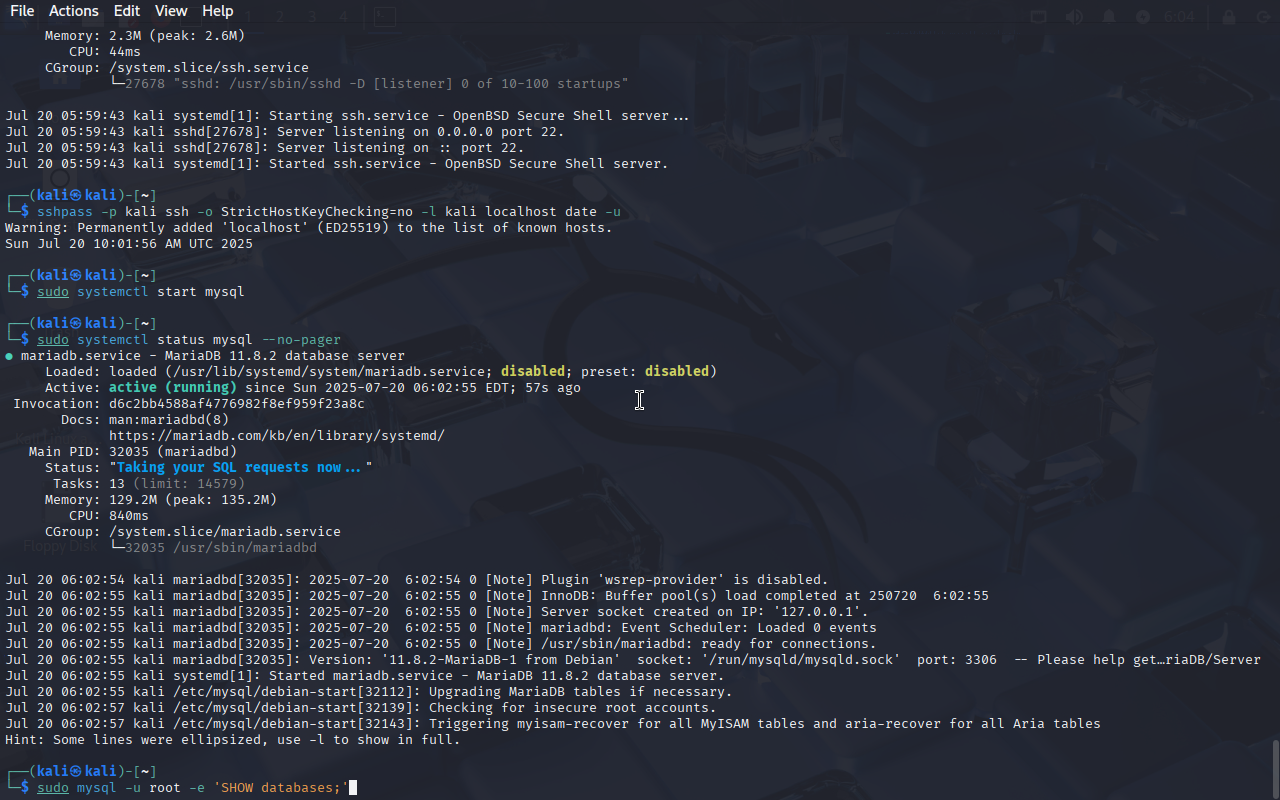Click the 'Invocation' ID d6c2bb4588af4776982f8ef959f23a8c
Viewport: 1280px width, 800px height.
coord(237,404)
